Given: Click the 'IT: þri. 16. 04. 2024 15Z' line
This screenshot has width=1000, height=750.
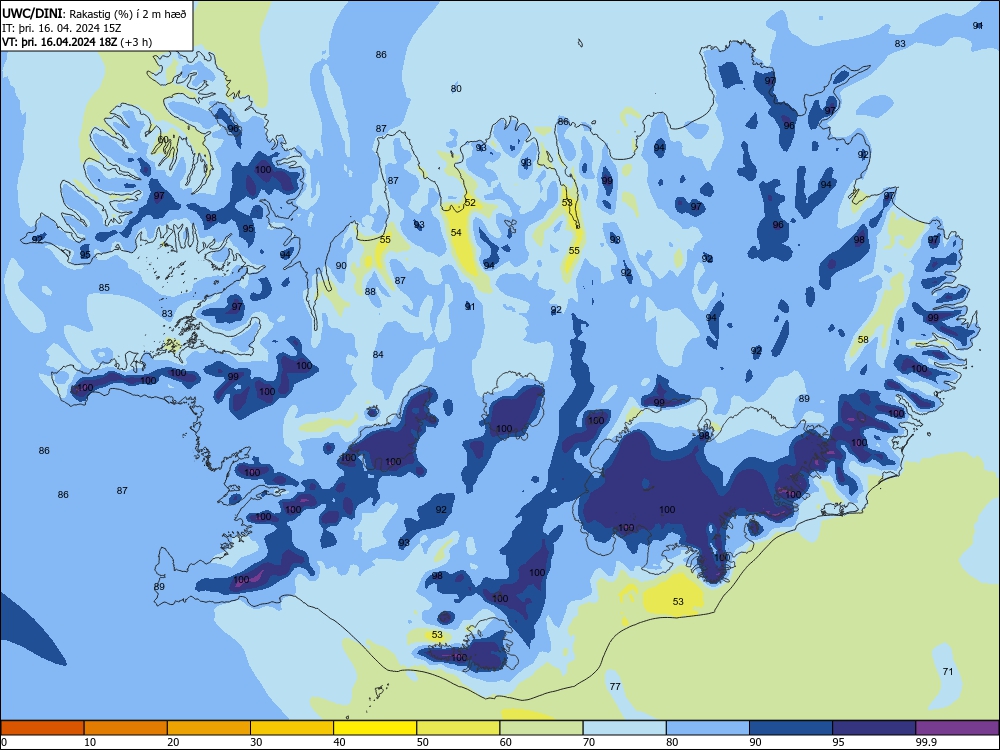Looking at the screenshot, I should (62, 28).
